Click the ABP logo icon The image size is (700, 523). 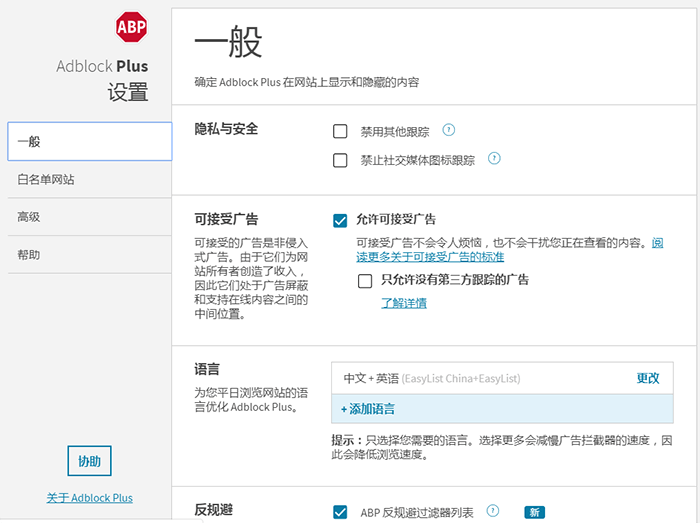point(131,27)
